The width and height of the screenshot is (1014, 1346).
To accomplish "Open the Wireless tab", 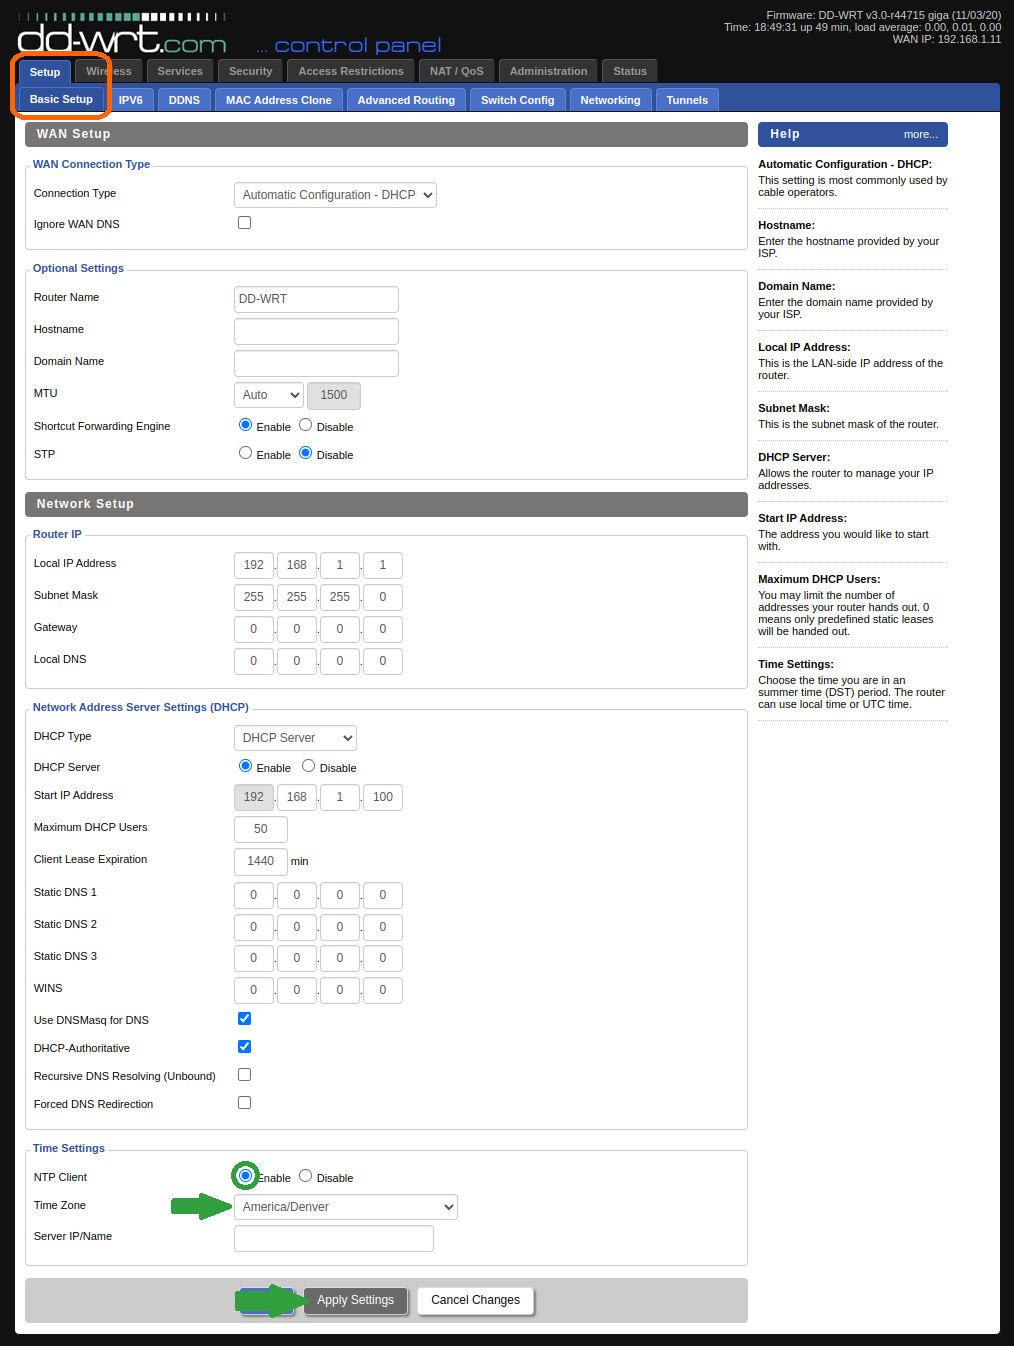I will pos(109,71).
